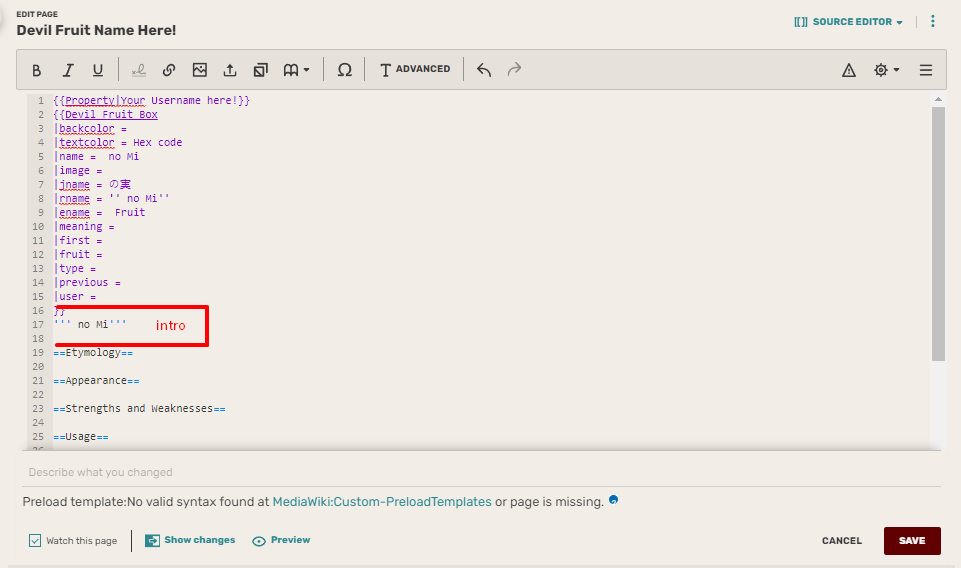This screenshot has height=568, width=961.
Task: Place cursor on the previous = line
Action: coord(87,282)
